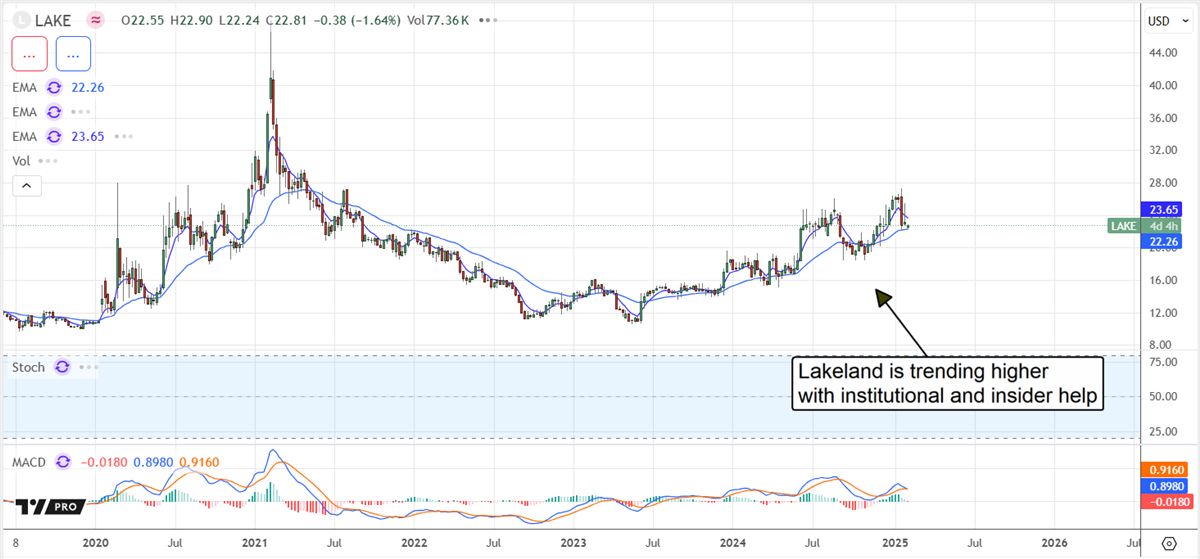
Task: Click the EMA value 22.26 in legend
Action: 88,87
